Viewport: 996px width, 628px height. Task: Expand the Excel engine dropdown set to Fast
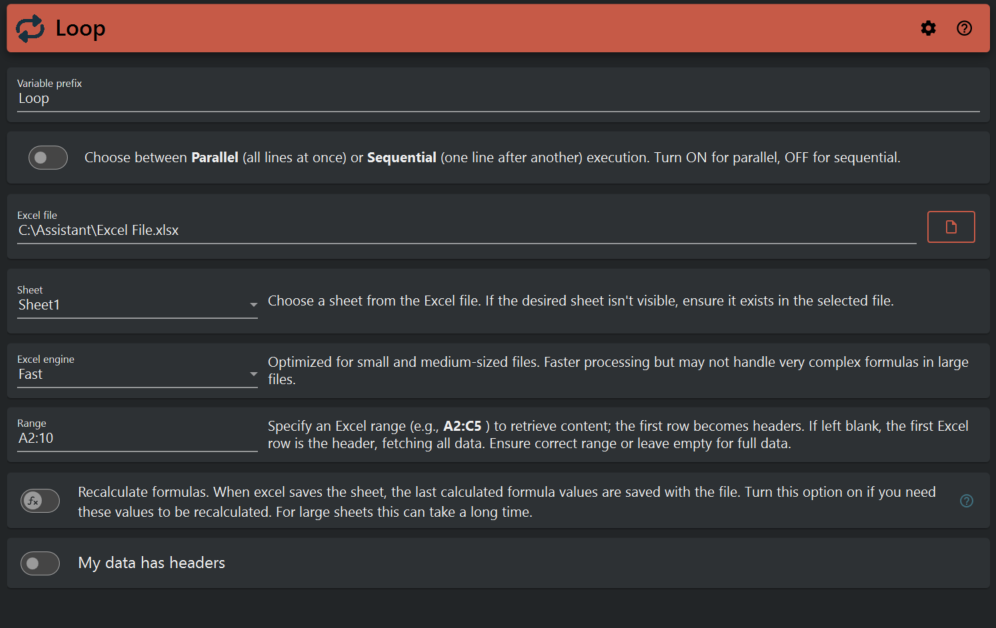(x=137, y=375)
